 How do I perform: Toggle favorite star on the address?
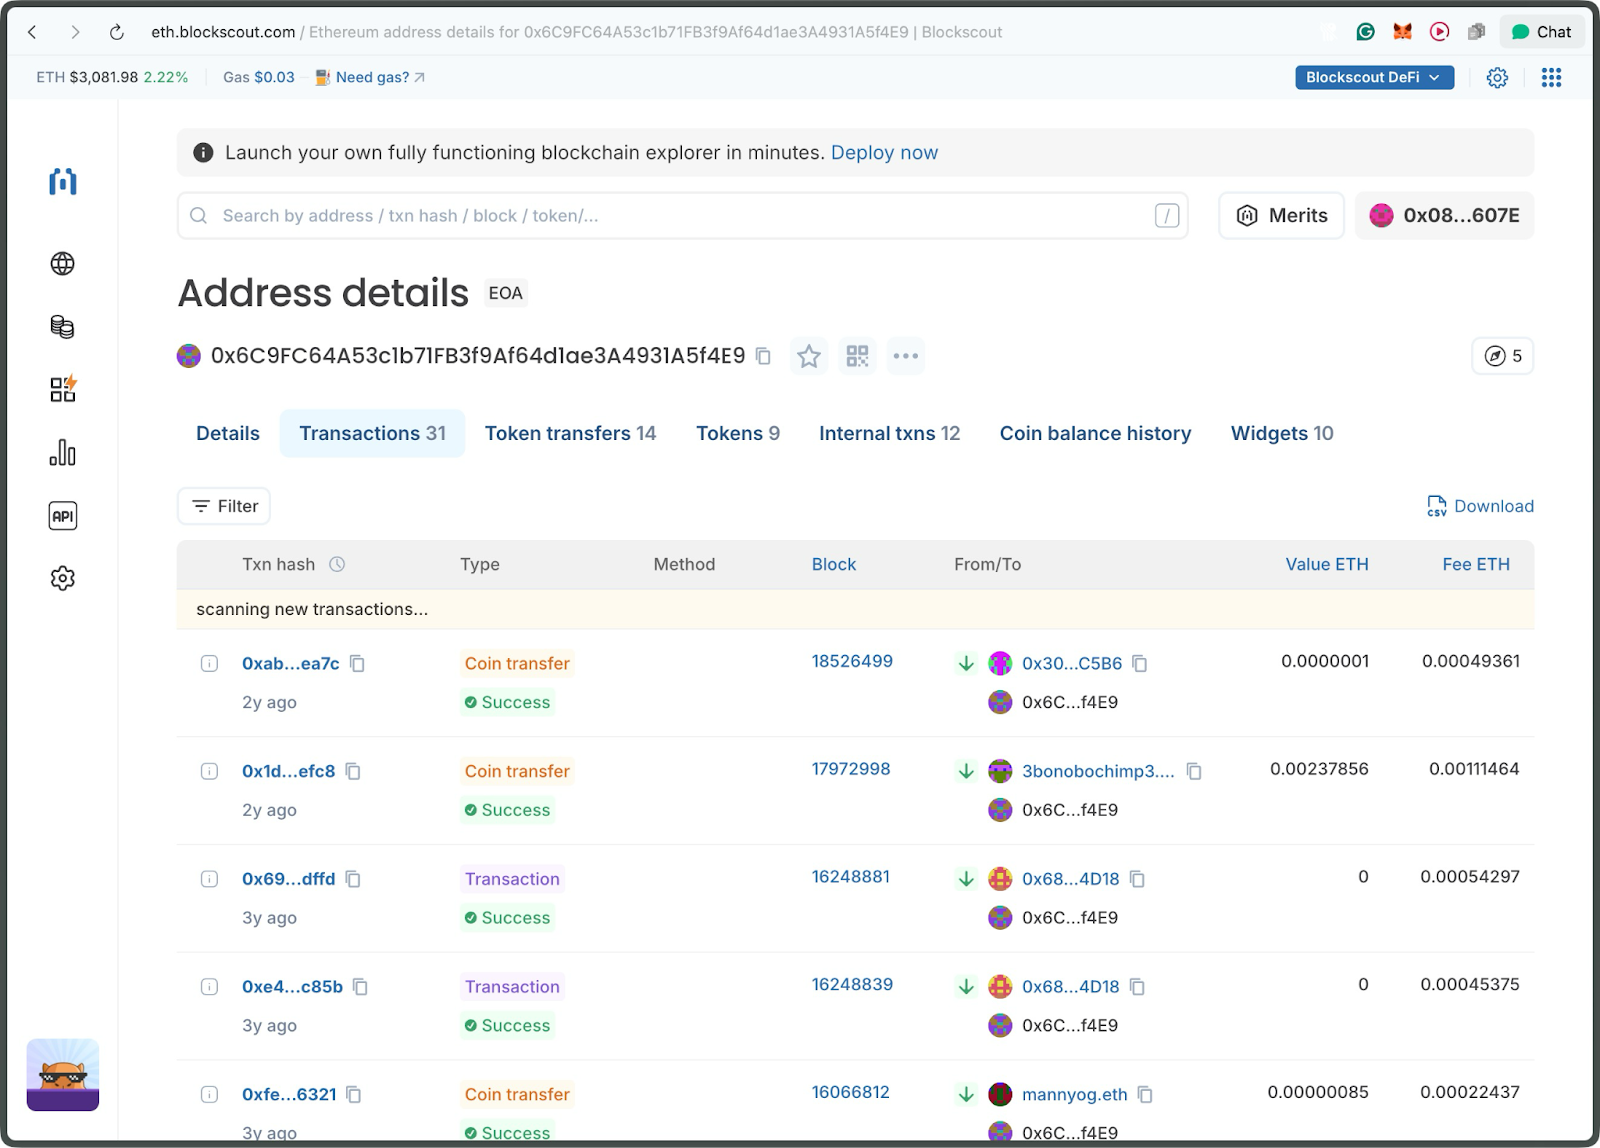809,356
